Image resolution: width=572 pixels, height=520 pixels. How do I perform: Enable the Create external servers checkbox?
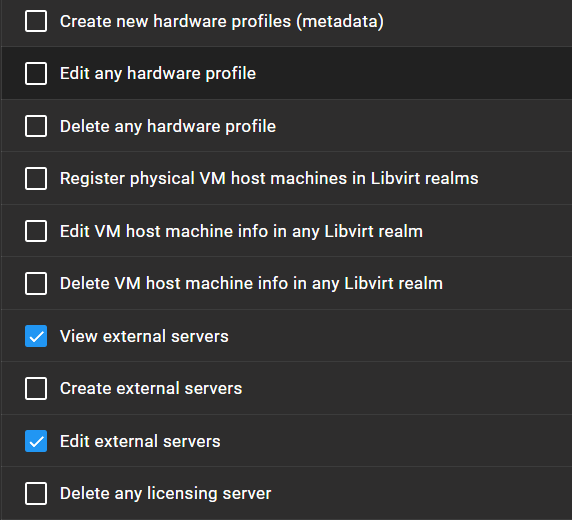[x=36, y=388]
